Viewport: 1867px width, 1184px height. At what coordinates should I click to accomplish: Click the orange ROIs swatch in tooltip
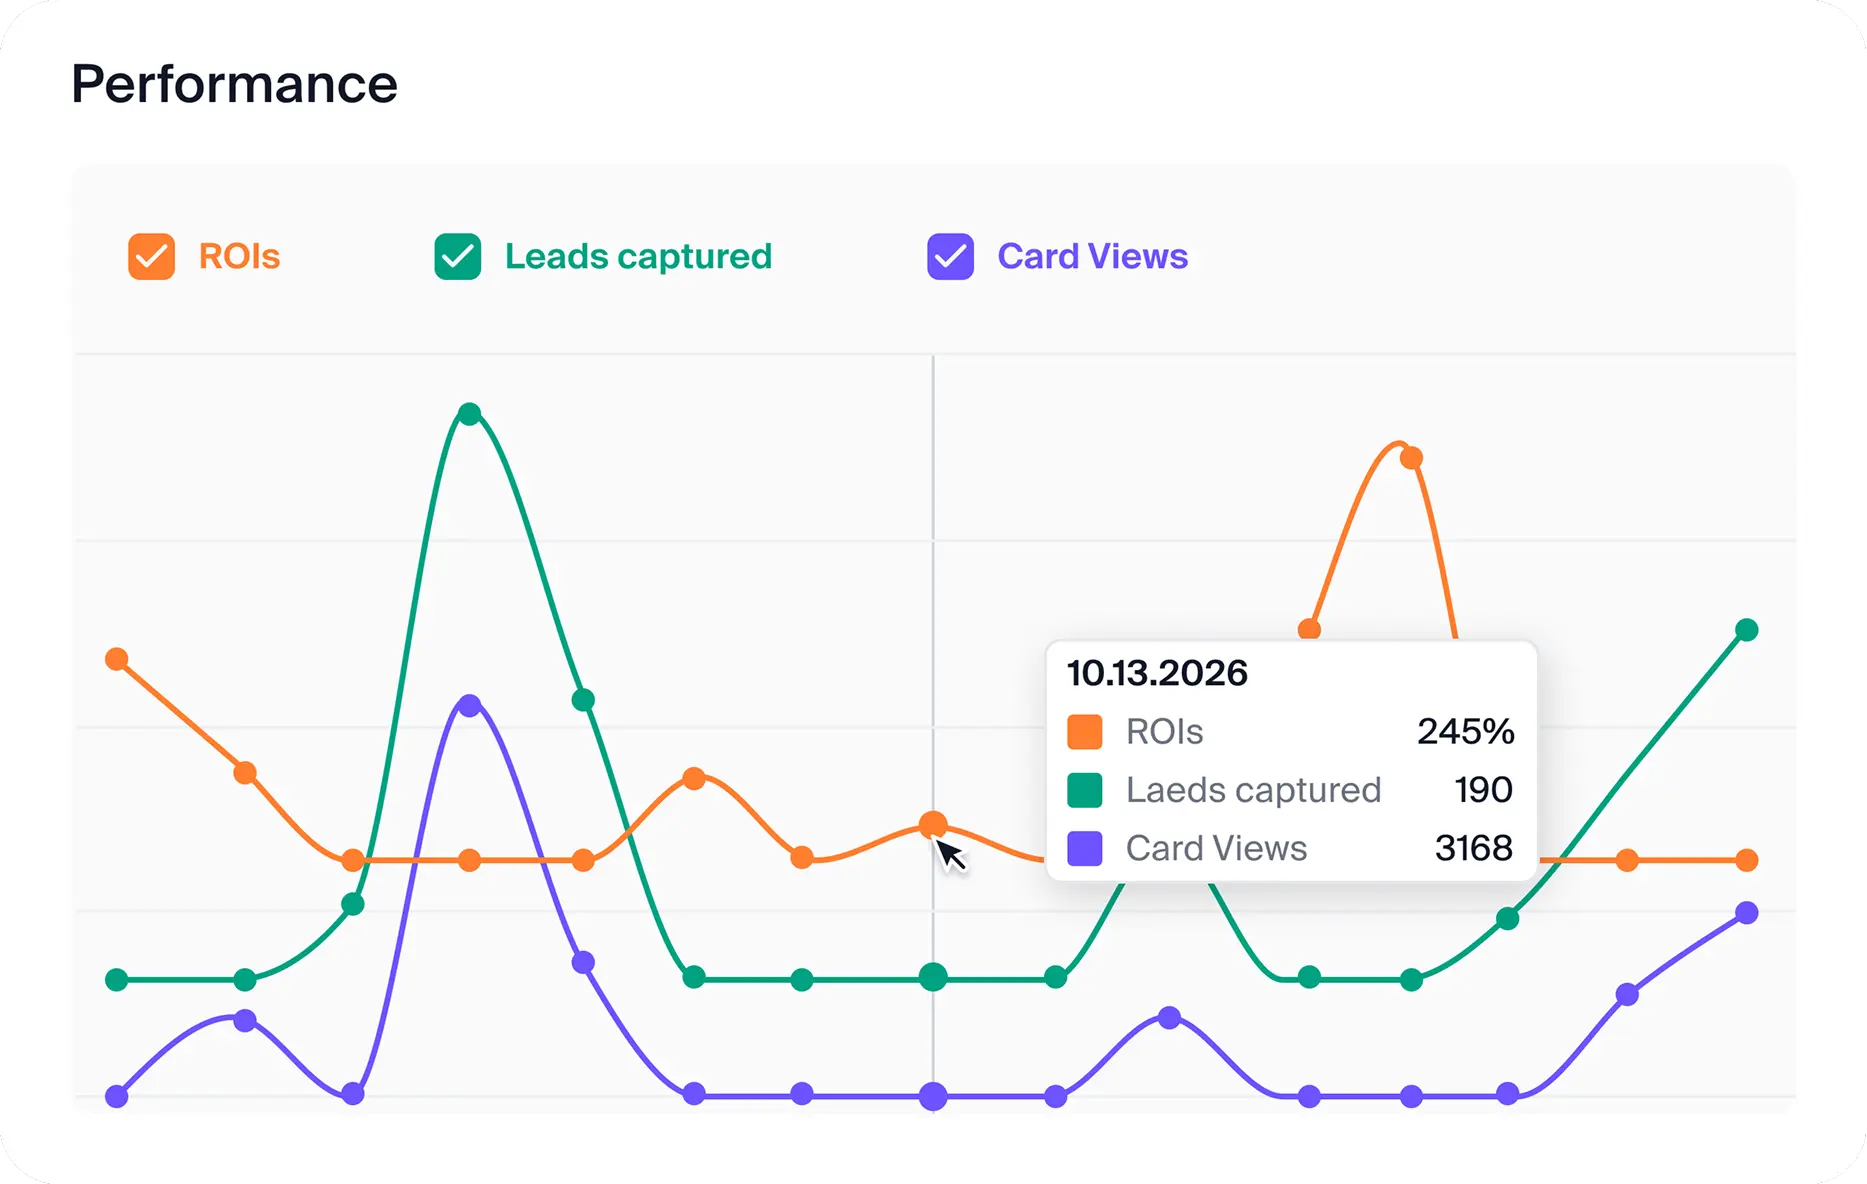coord(1084,732)
